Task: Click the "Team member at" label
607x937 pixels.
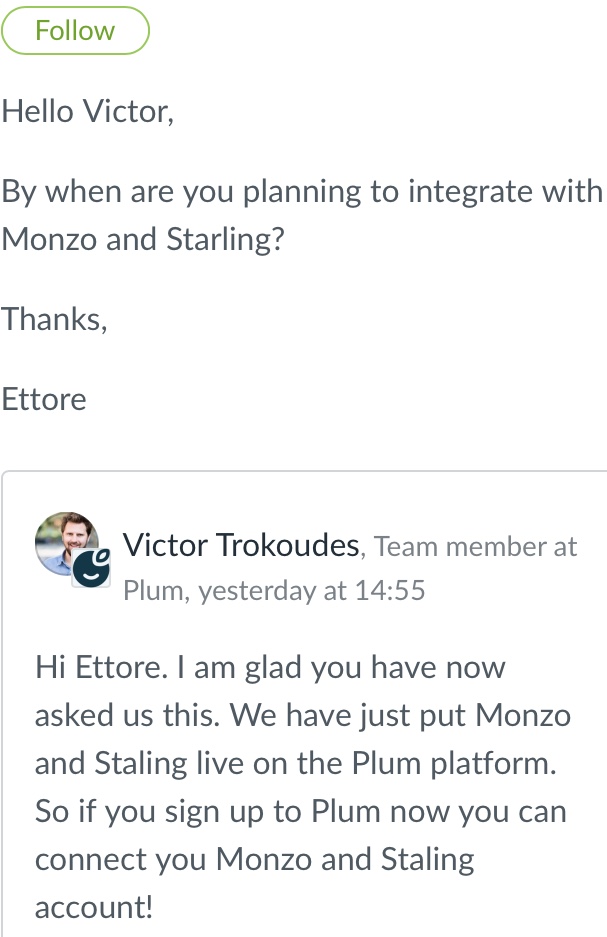Action: coord(476,546)
